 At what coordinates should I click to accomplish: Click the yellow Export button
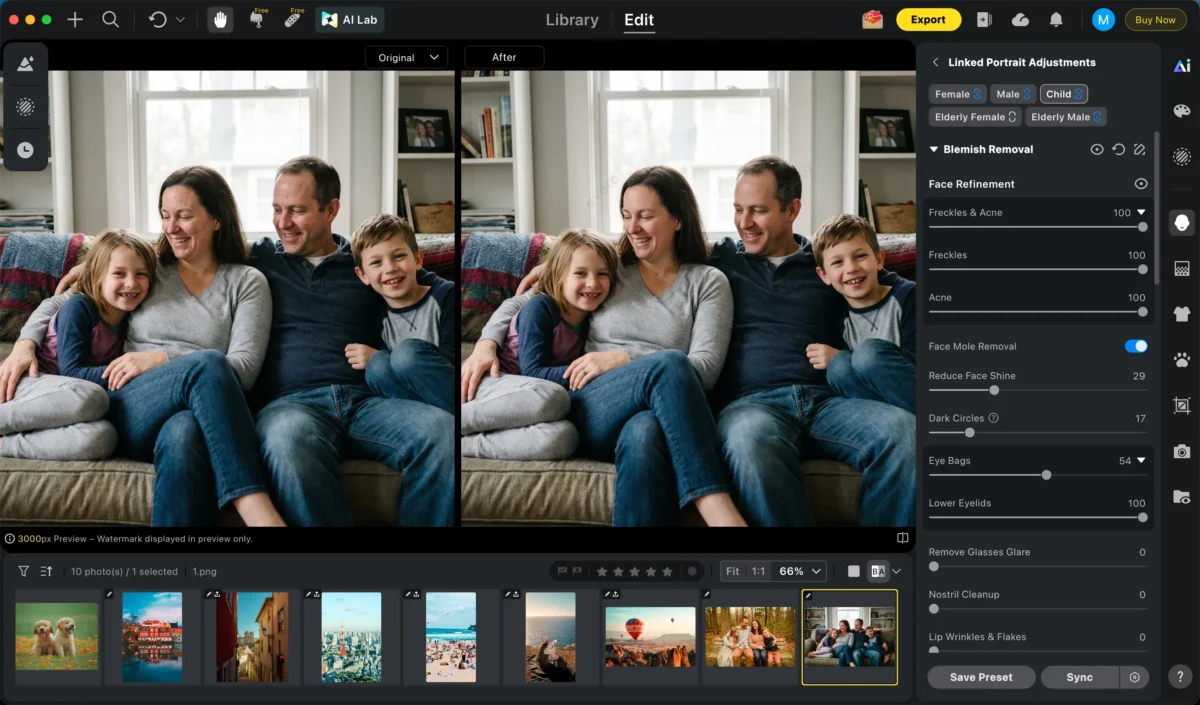click(928, 19)
